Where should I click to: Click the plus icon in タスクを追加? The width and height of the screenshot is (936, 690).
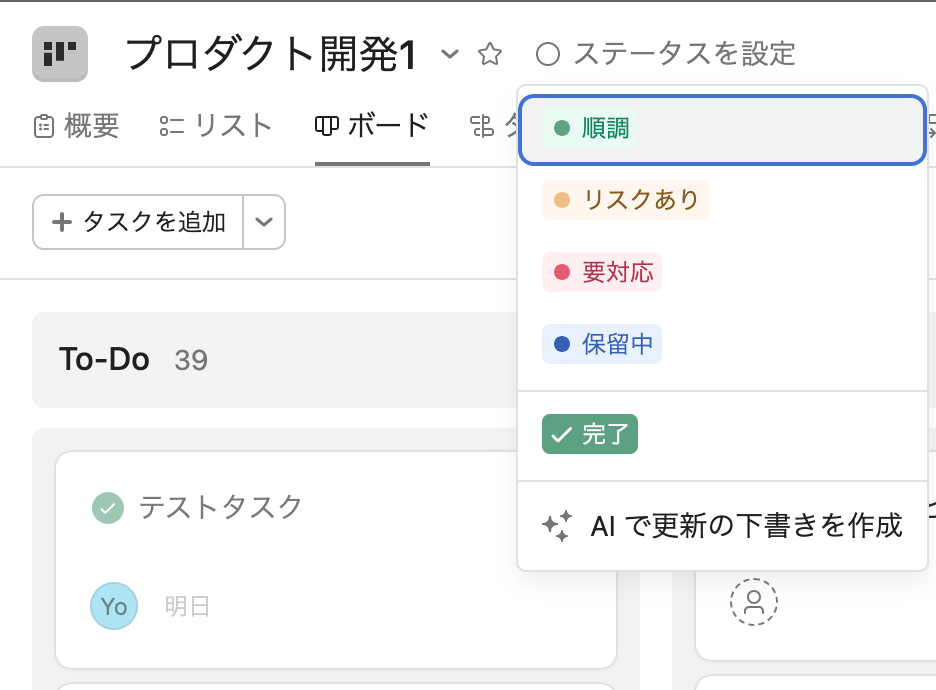61,222
